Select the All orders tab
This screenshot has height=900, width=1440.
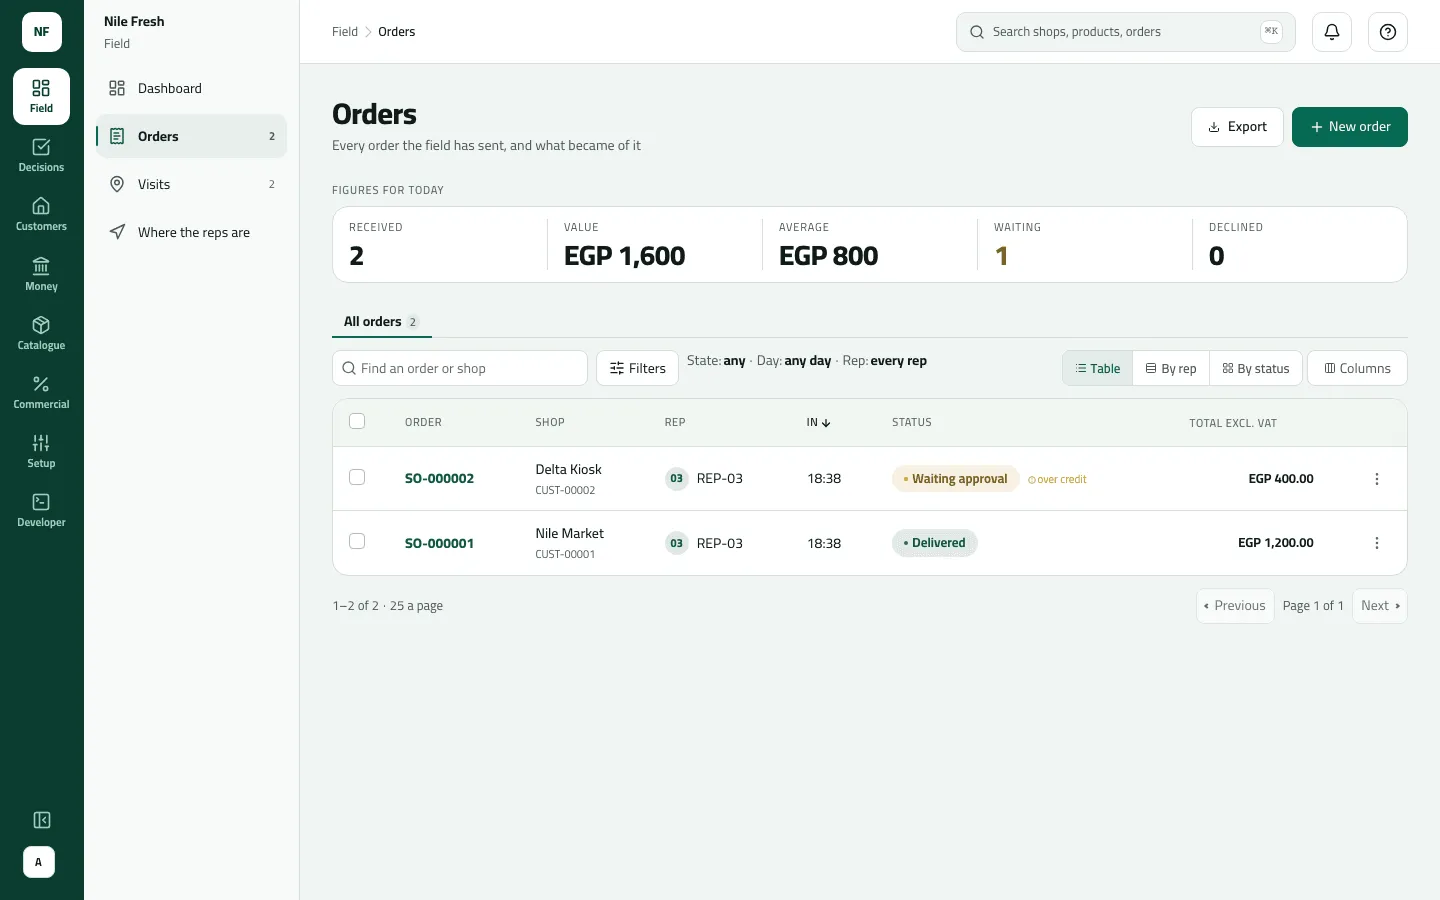click(x=381, y=322)
